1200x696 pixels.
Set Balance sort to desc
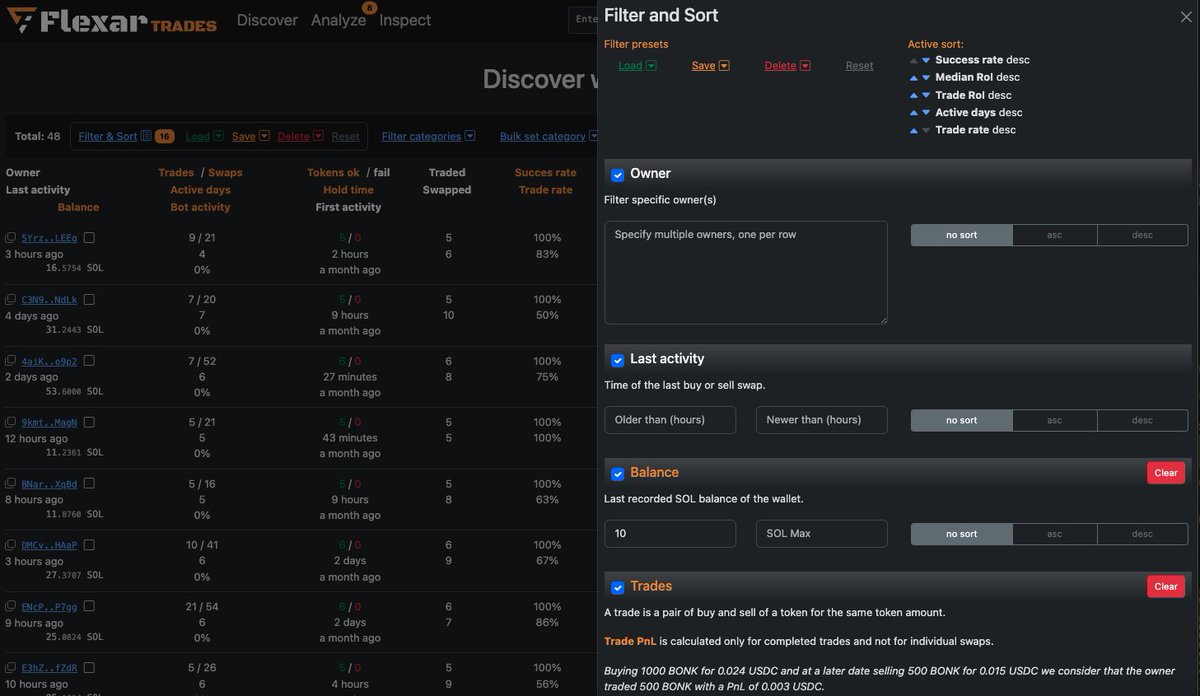click(x=1142, y=534)
